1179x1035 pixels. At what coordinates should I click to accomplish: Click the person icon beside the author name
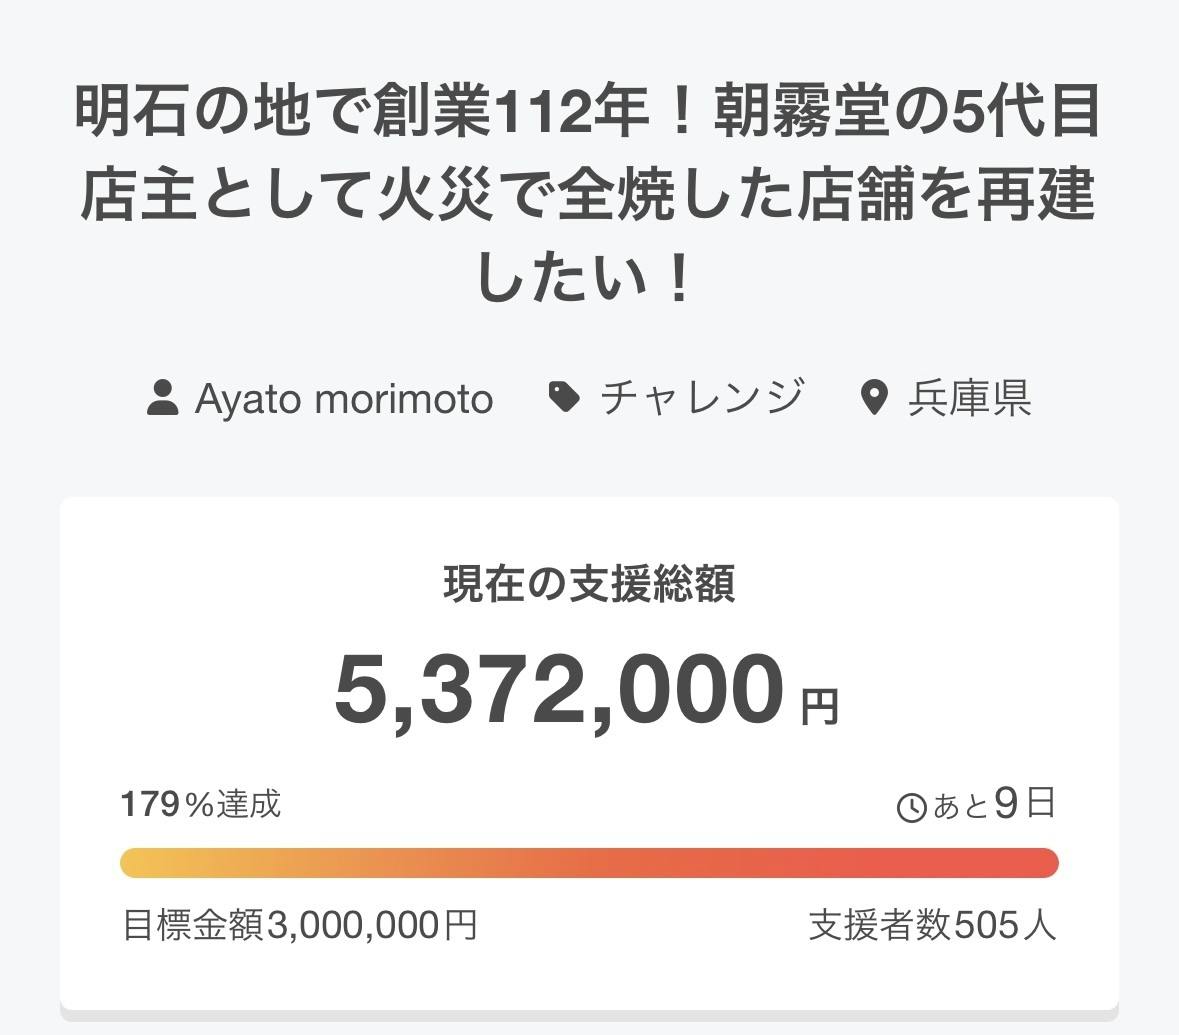(x=162, y=398)
